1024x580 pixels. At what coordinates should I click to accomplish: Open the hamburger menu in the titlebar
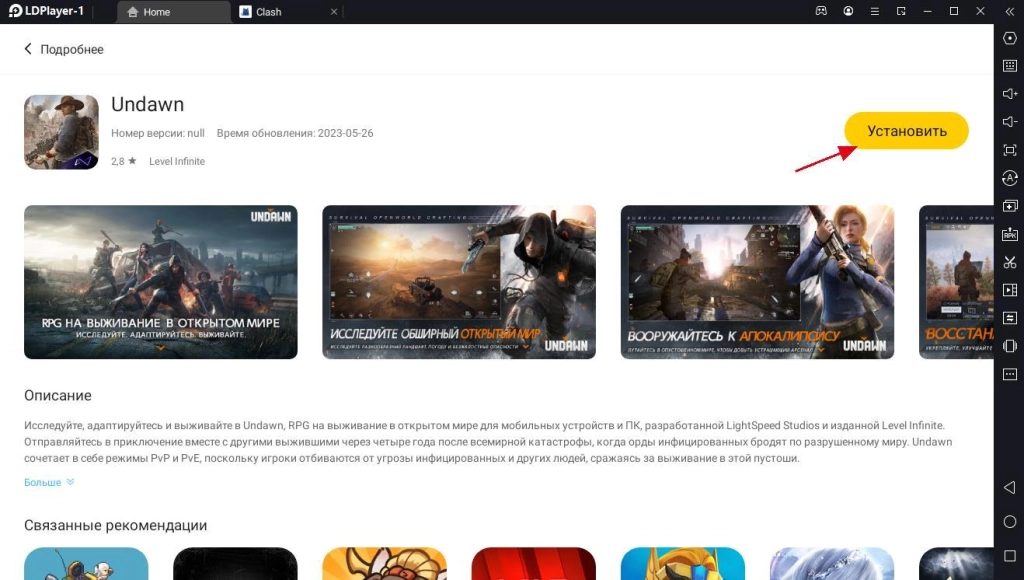(x=875, y=11)
